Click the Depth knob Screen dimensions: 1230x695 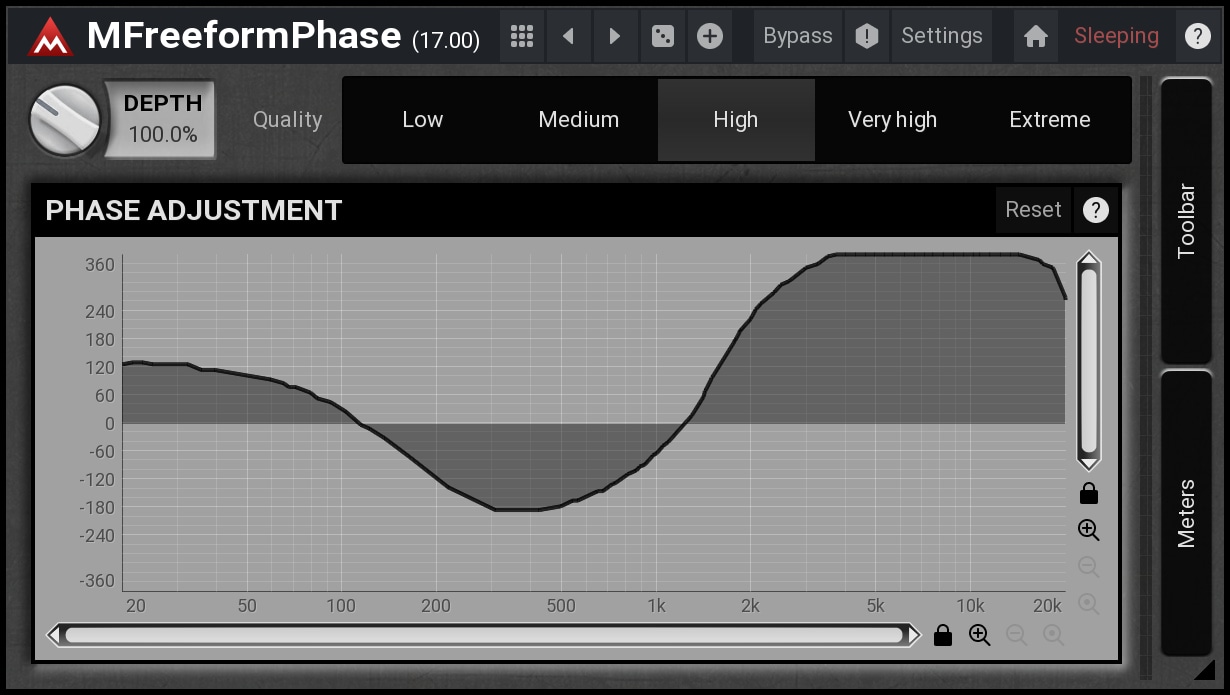coord(65,120)
